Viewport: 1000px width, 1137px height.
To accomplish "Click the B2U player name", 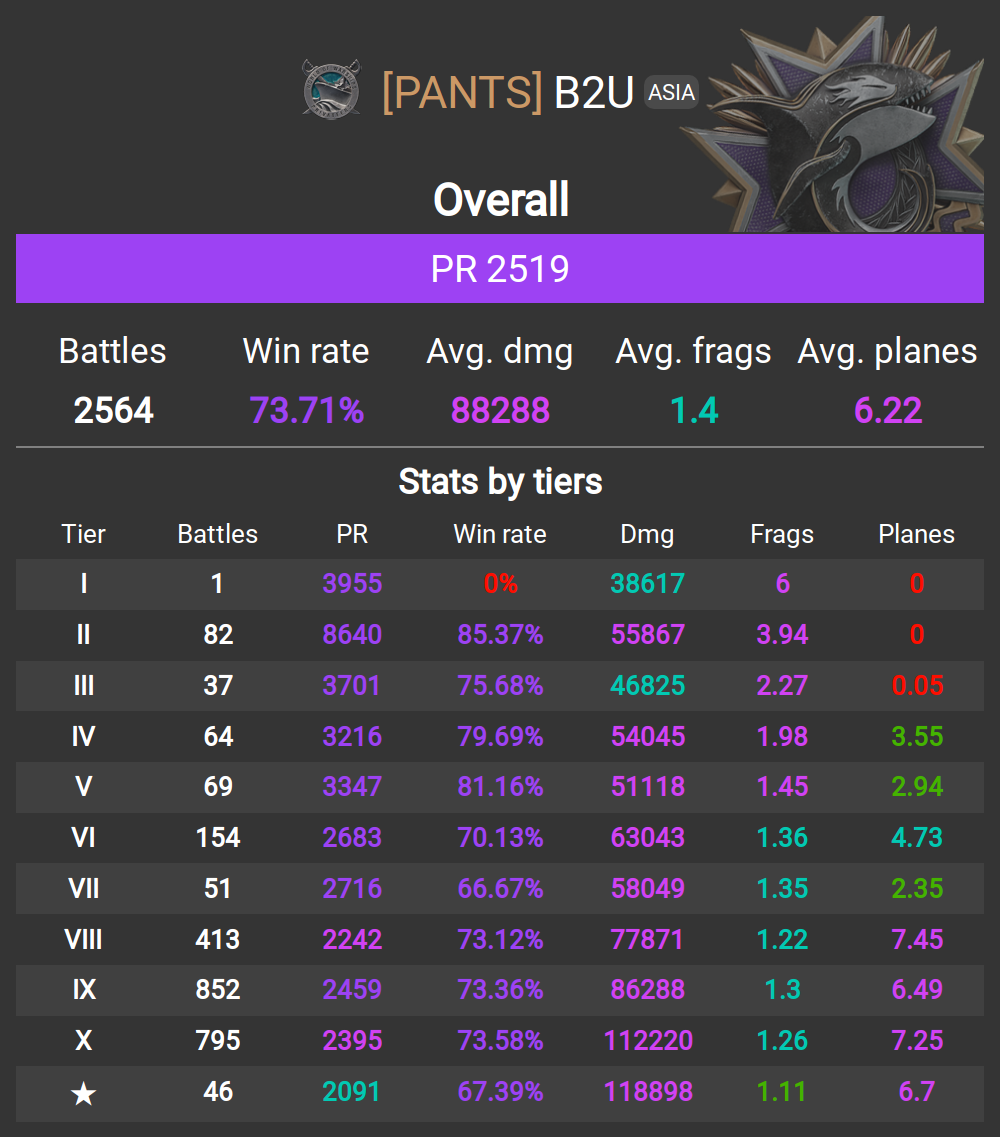I will [x=594, y=92].
